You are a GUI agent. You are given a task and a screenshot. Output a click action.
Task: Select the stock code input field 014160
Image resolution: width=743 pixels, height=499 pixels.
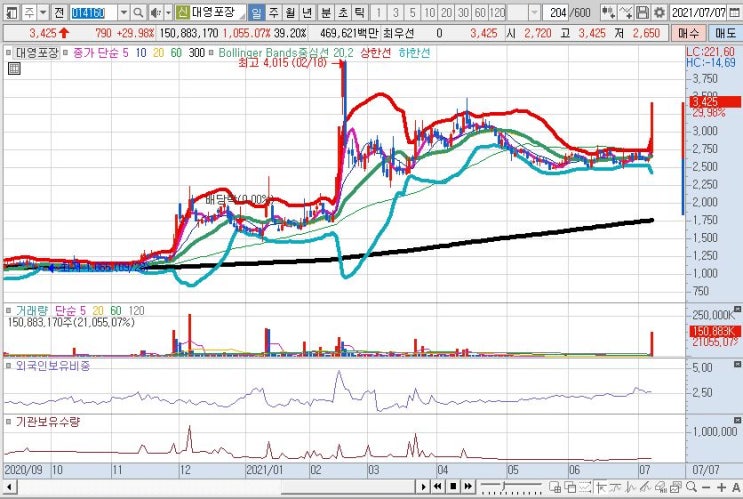pos(93,12)
